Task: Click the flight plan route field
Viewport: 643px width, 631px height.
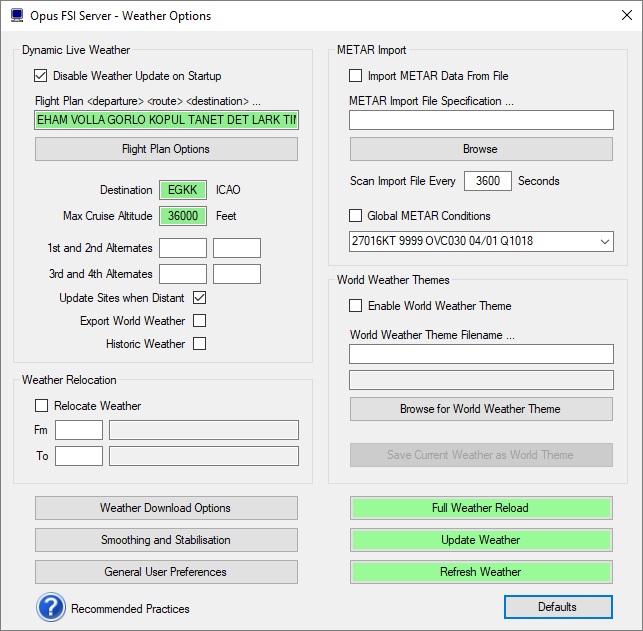Action: pos(166,120)
